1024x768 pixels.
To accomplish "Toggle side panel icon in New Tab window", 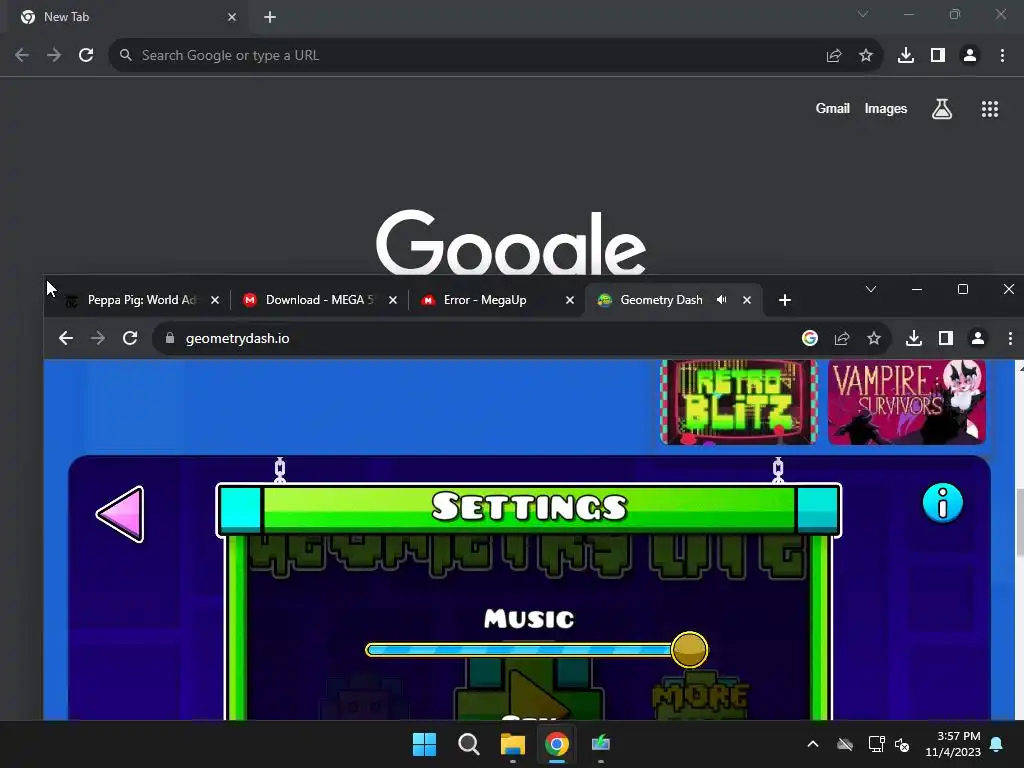I will pyautogui.click(x=938, y=56).
